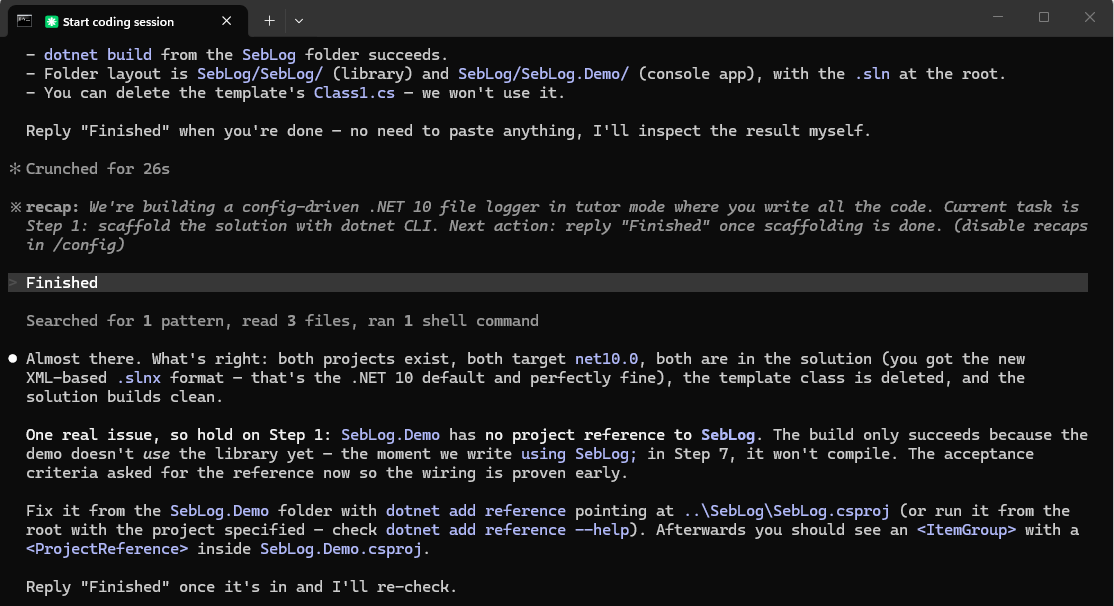Click the green asterisk icon on the tab

[51, 21]
